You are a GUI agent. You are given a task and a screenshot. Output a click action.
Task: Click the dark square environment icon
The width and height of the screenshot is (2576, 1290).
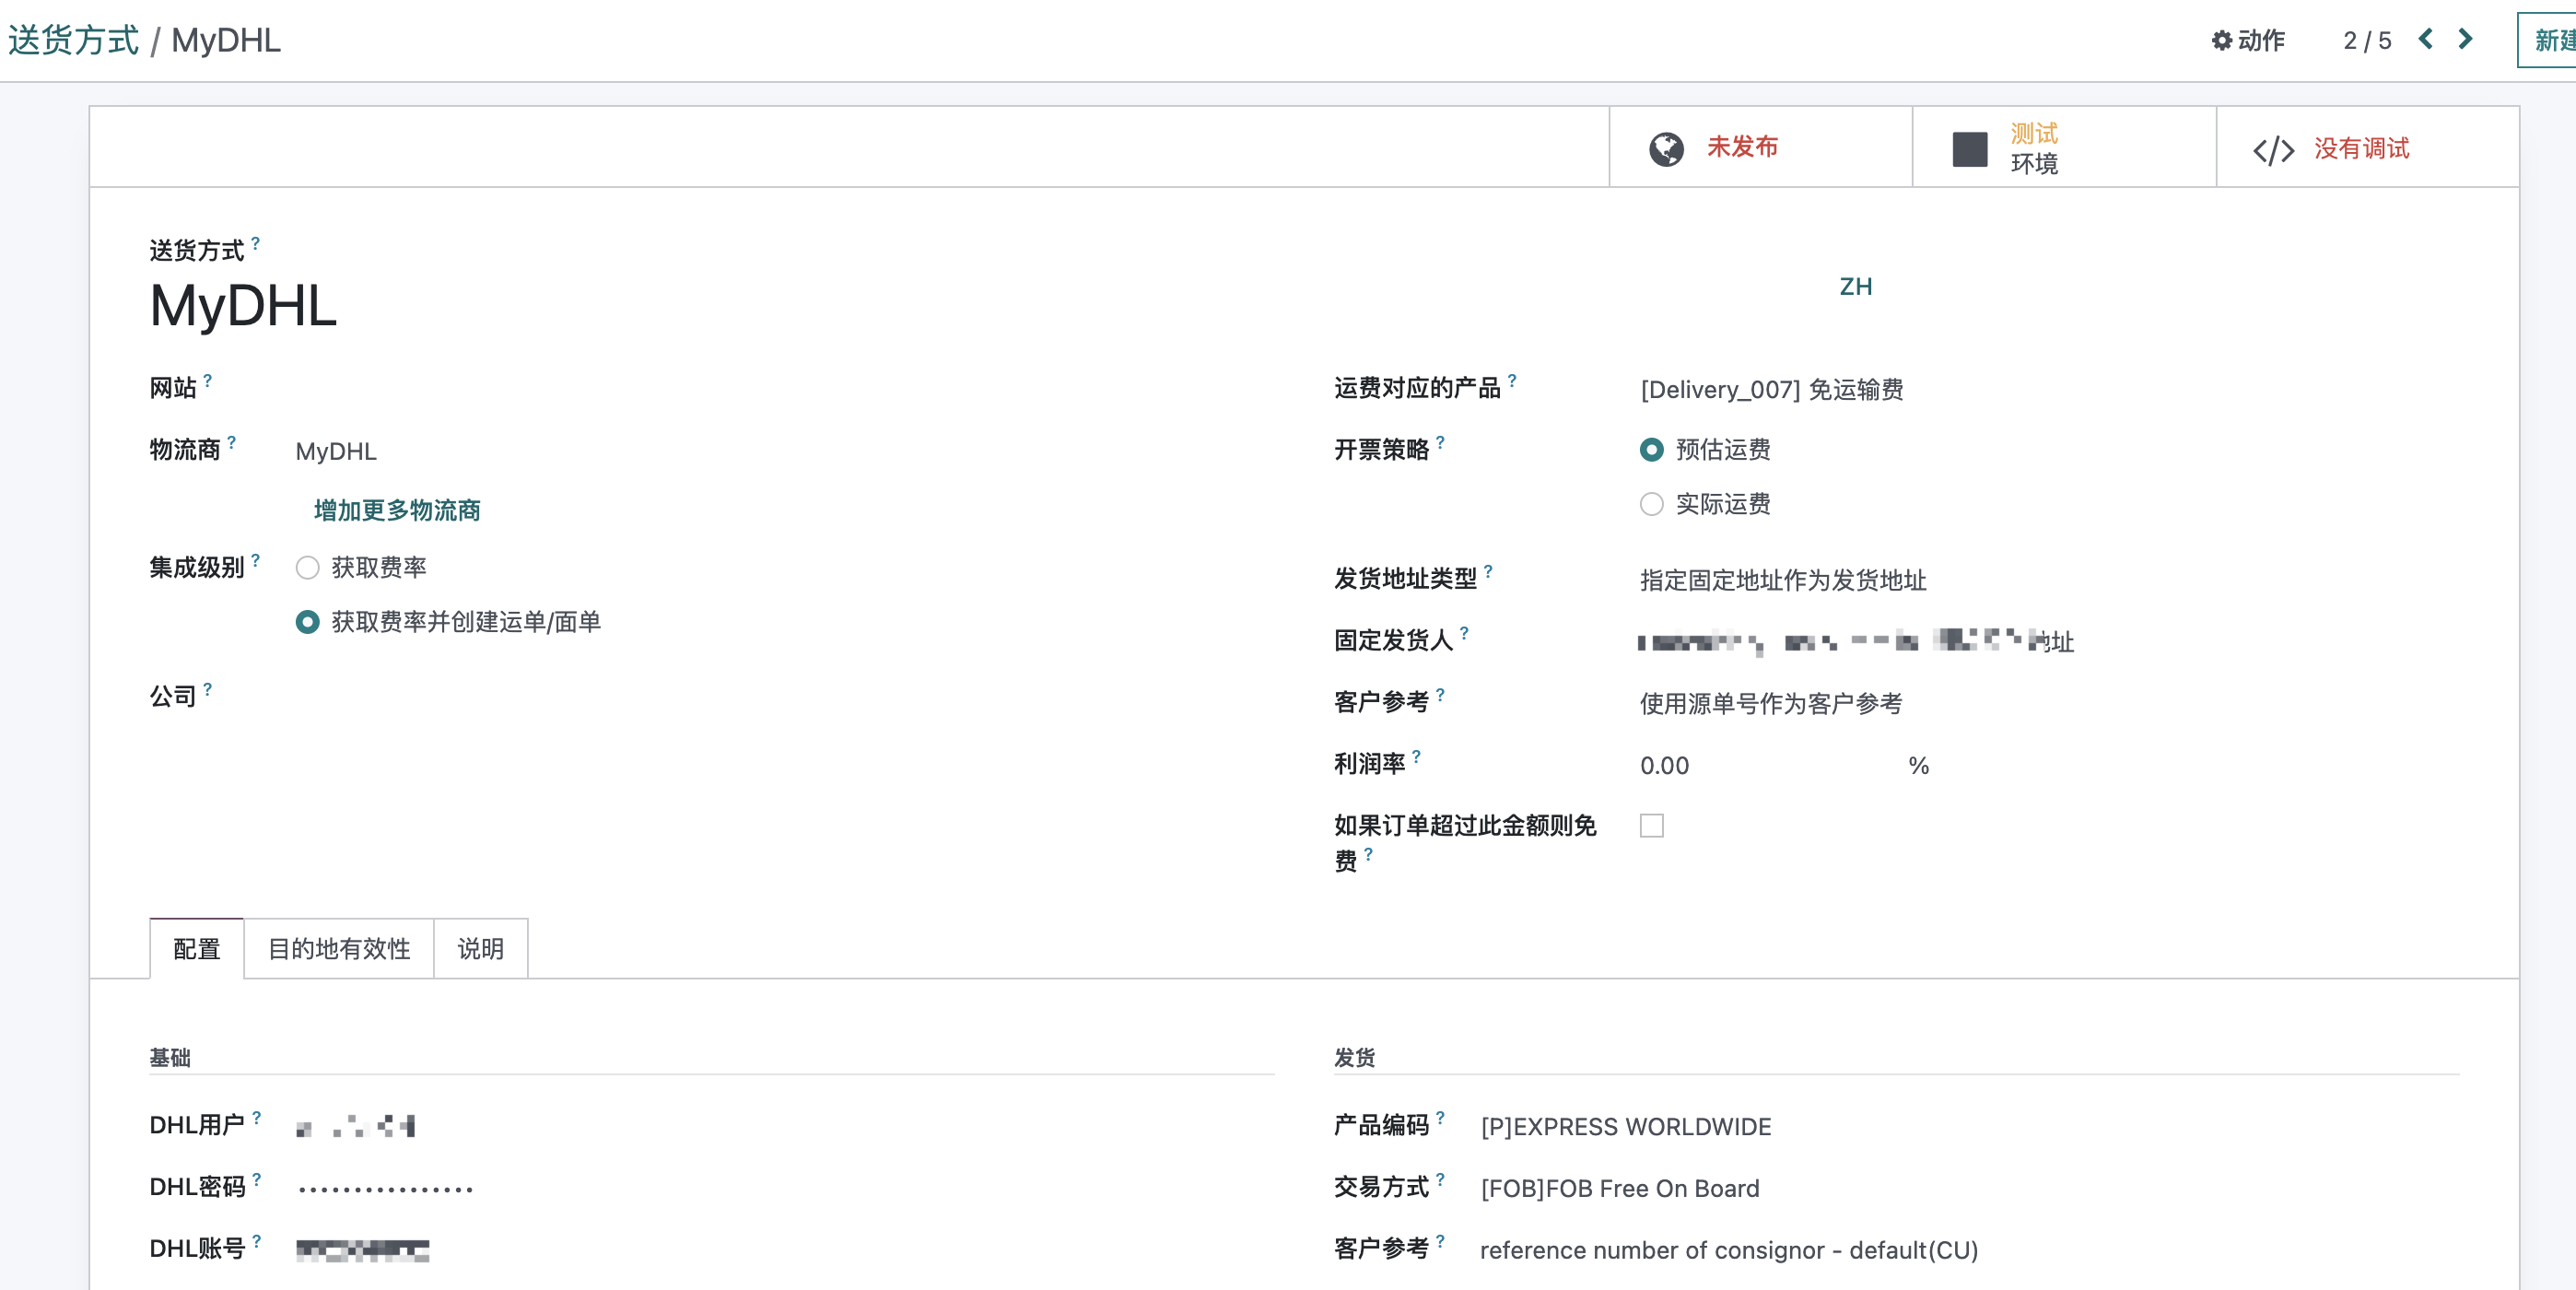[1970, 149]
